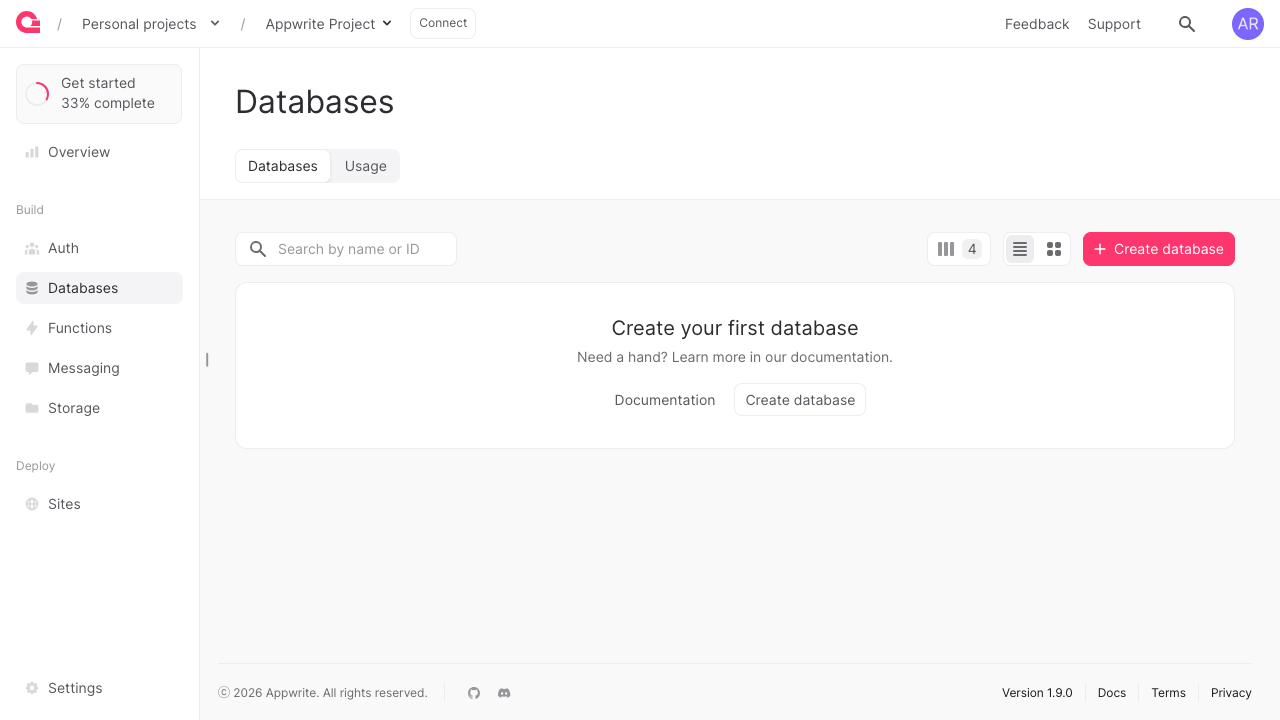
Task: Open the Privacy footer link
Action: [1231, 693]
